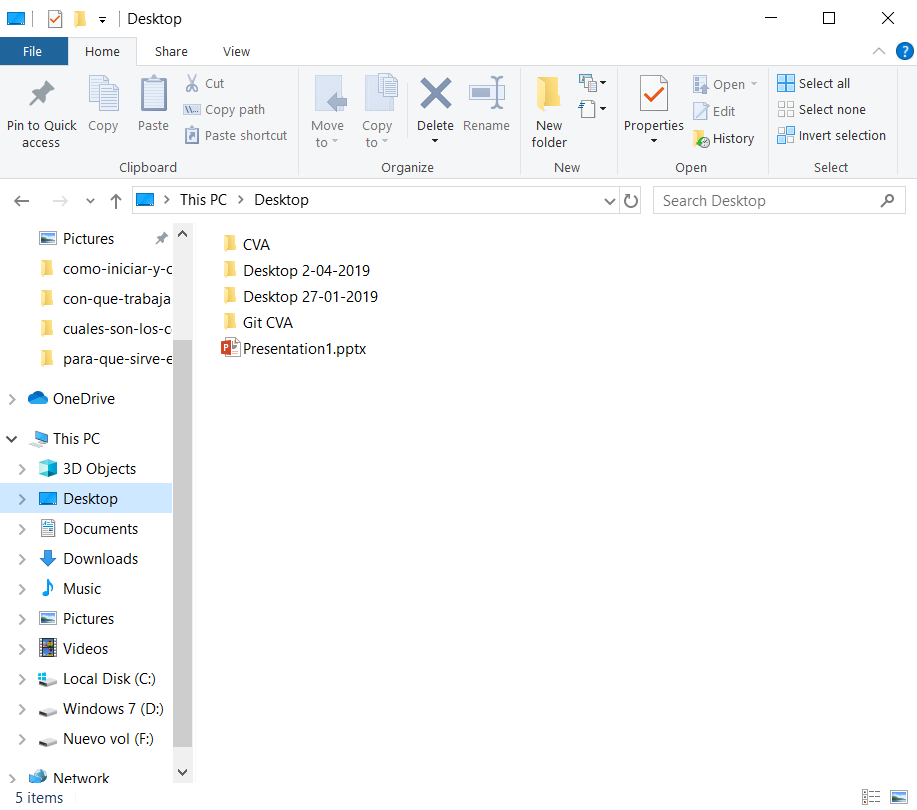The image size is (917, 810).
Task: Open Customize Quick Access Toolbar dropdown
Action: coord(102,20)
